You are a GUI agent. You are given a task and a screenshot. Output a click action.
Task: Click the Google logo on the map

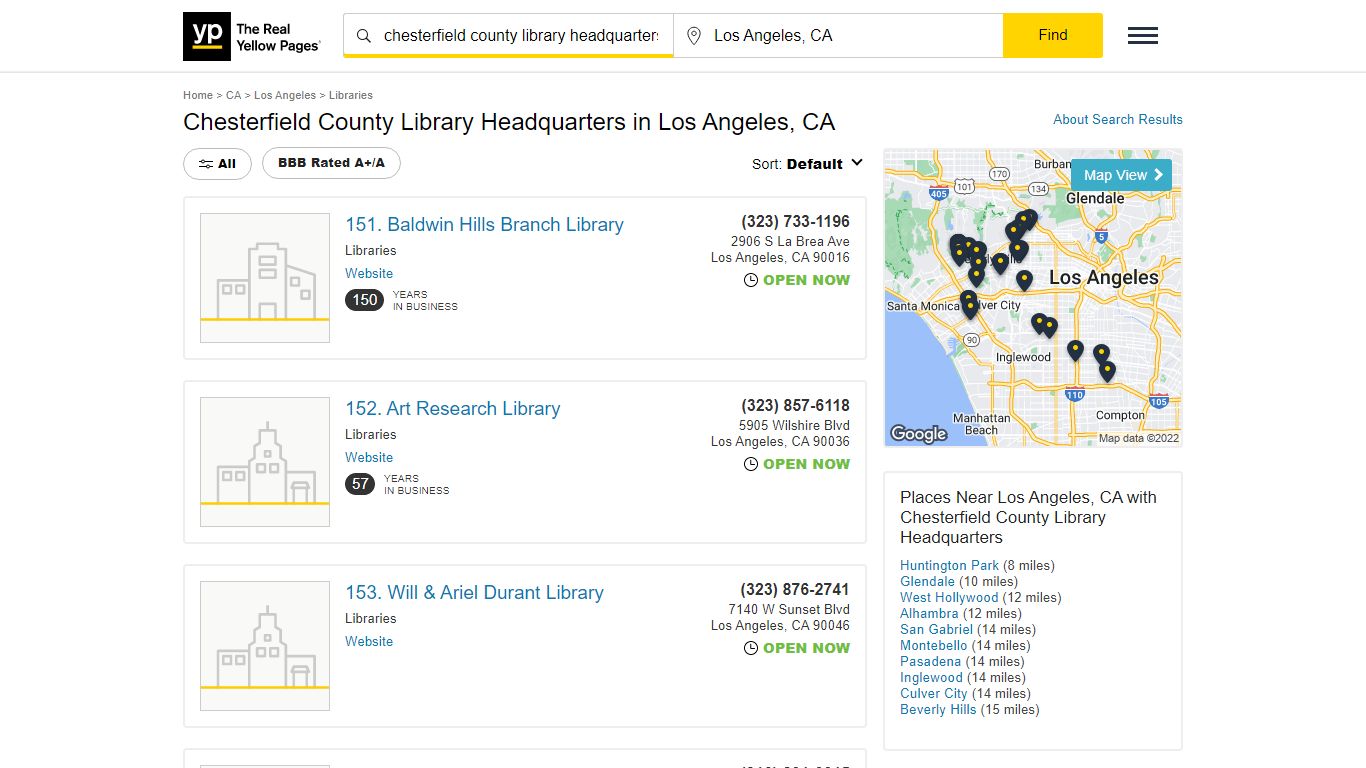click(918, 433)
